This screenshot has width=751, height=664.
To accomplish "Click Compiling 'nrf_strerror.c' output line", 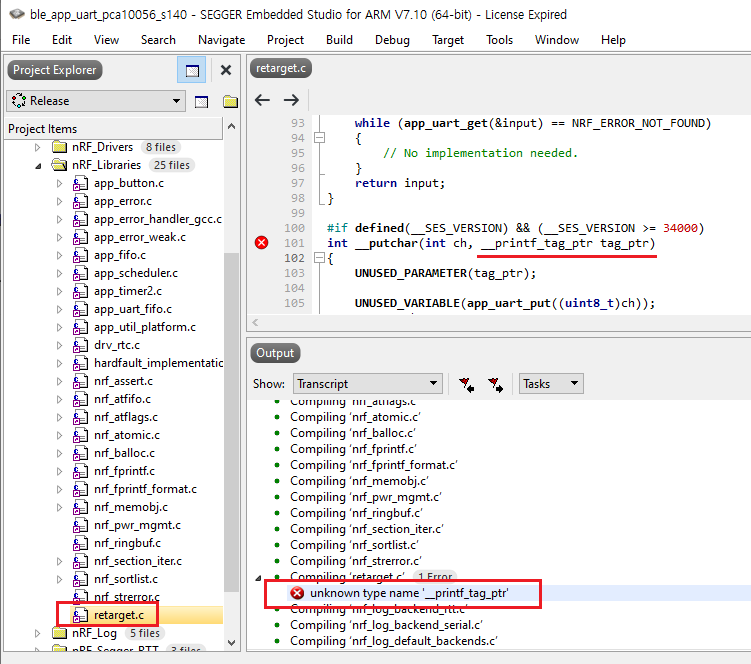I will pyautogui.click(x=355, y=561).
